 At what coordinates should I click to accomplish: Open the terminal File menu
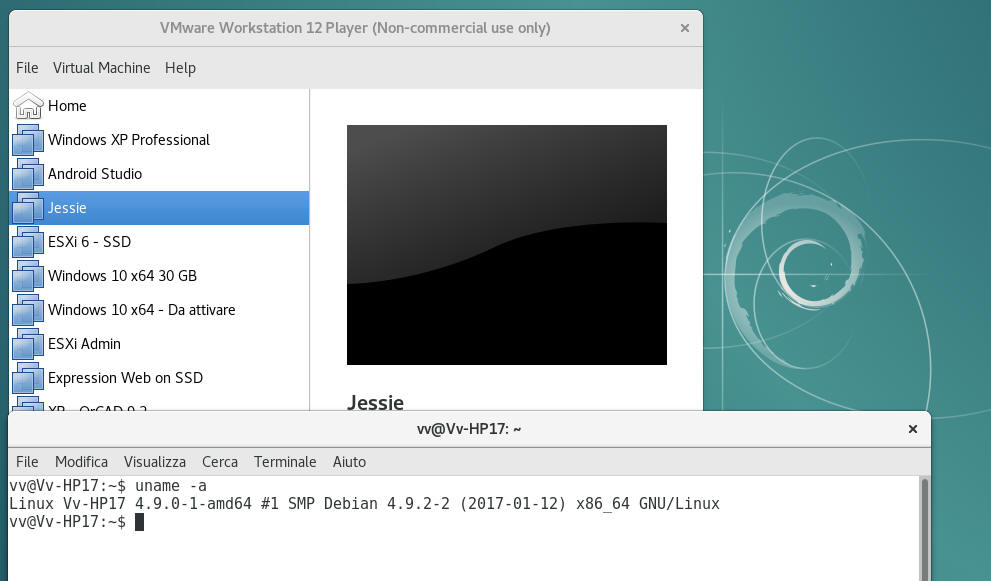click(x=27, y=462)
